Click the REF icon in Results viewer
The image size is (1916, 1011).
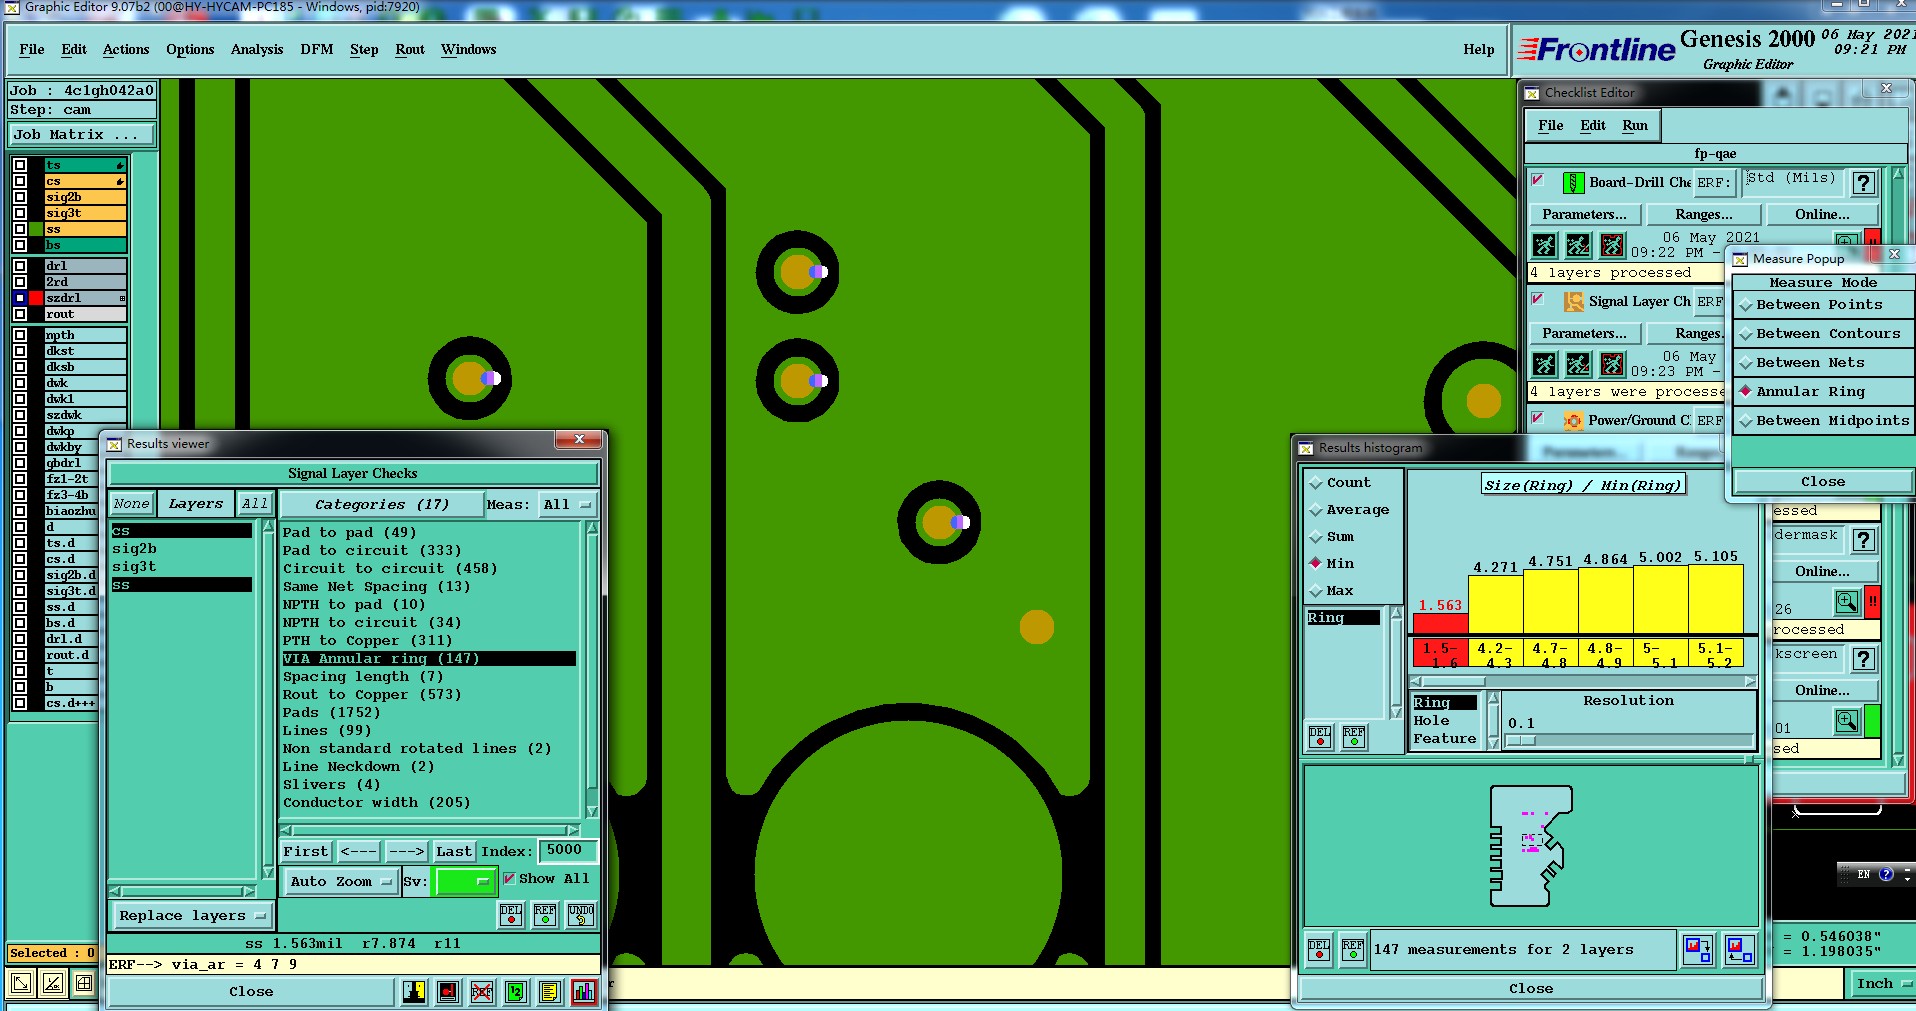pos(545,914)
